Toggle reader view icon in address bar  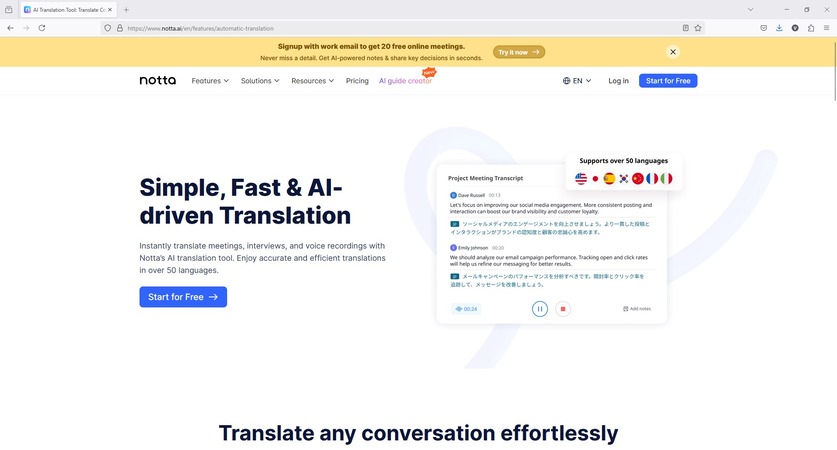click(685, 28)
